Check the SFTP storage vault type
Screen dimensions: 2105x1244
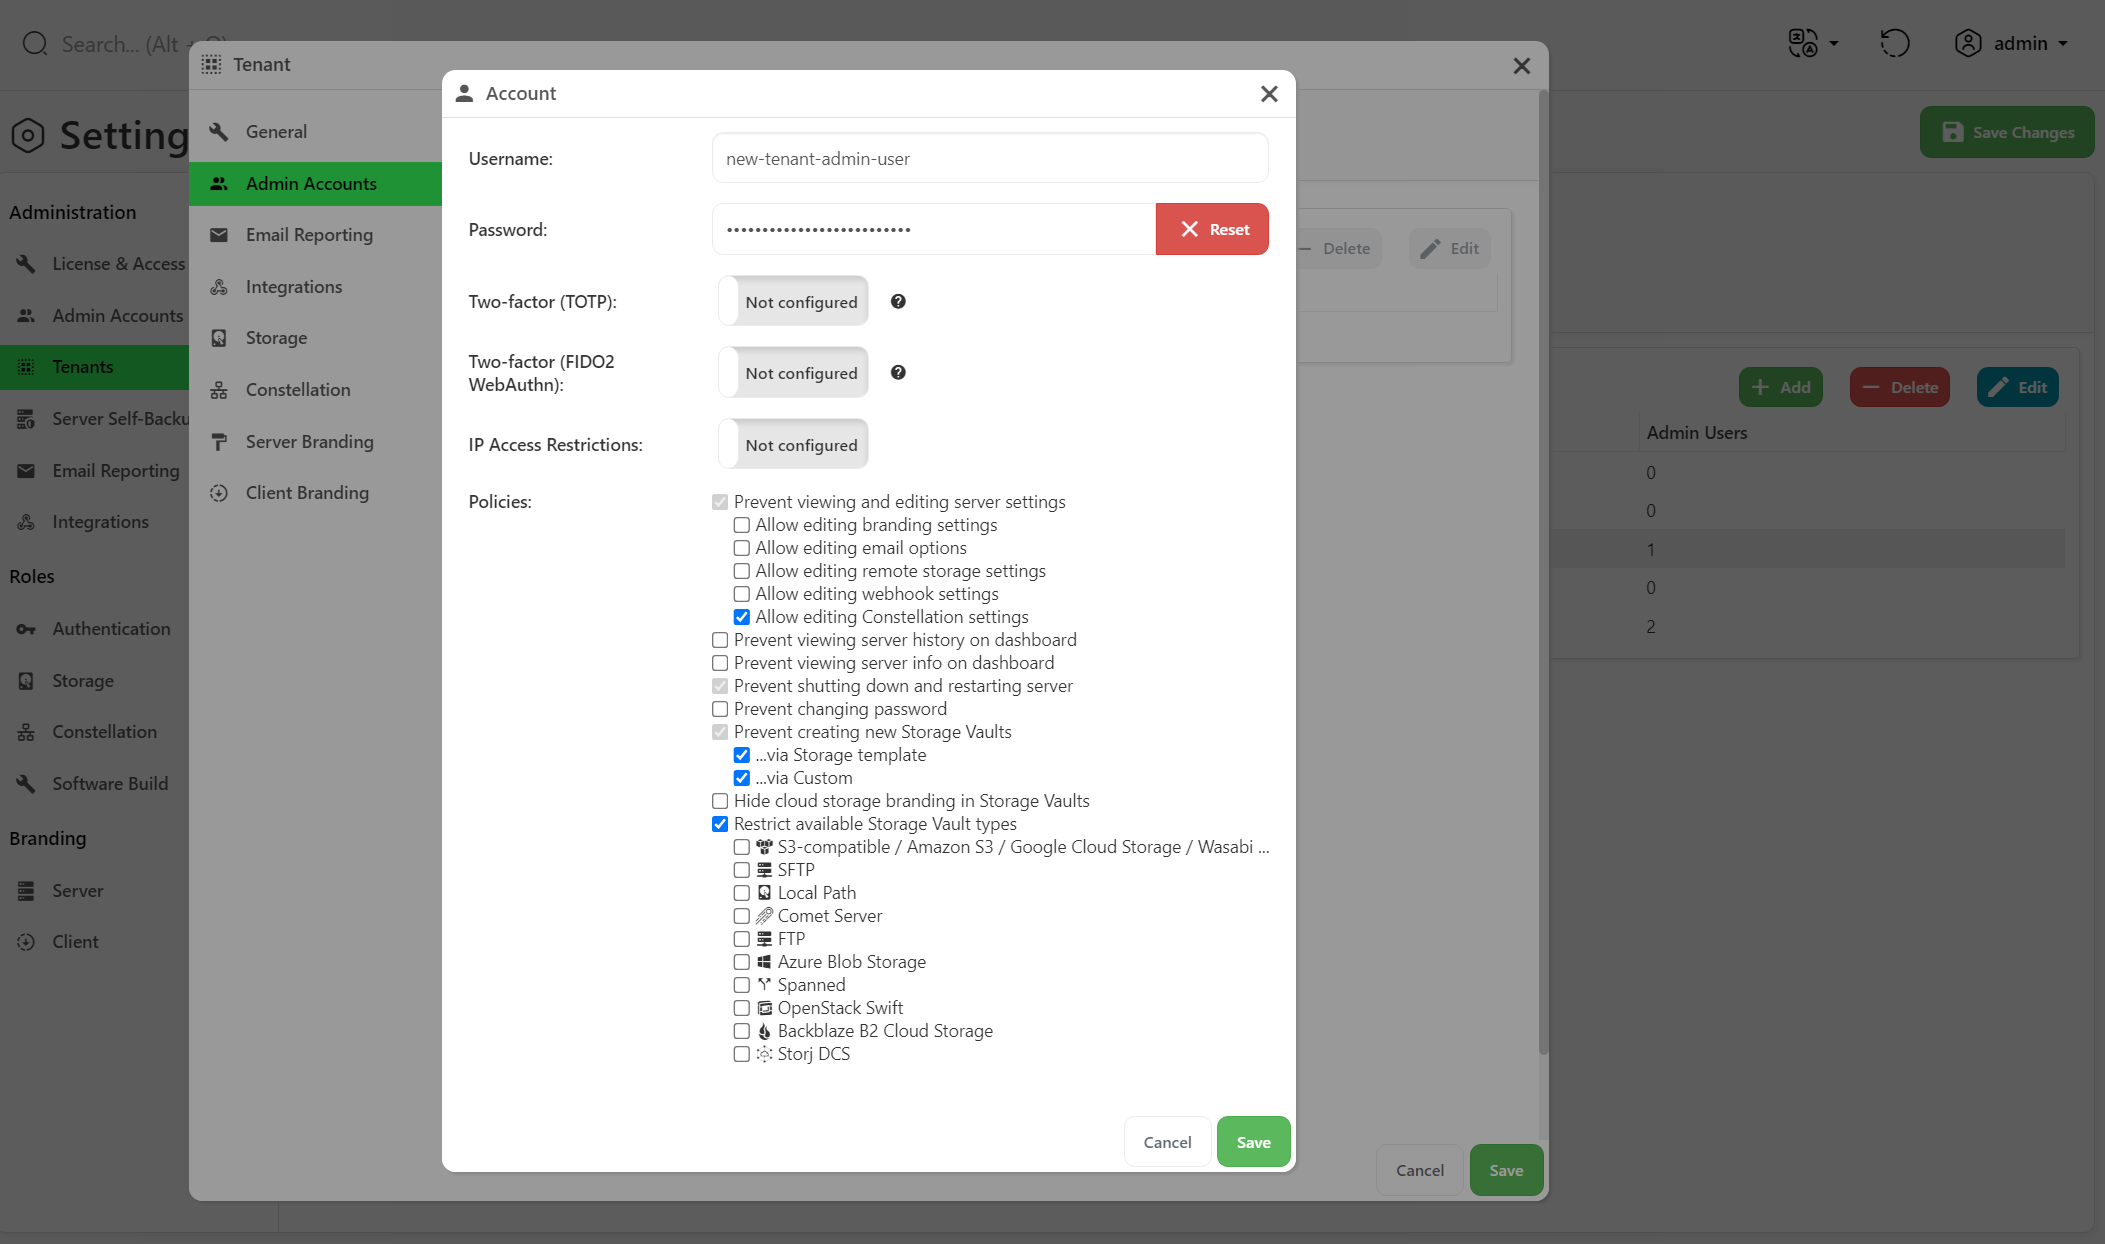click(742, 870)
